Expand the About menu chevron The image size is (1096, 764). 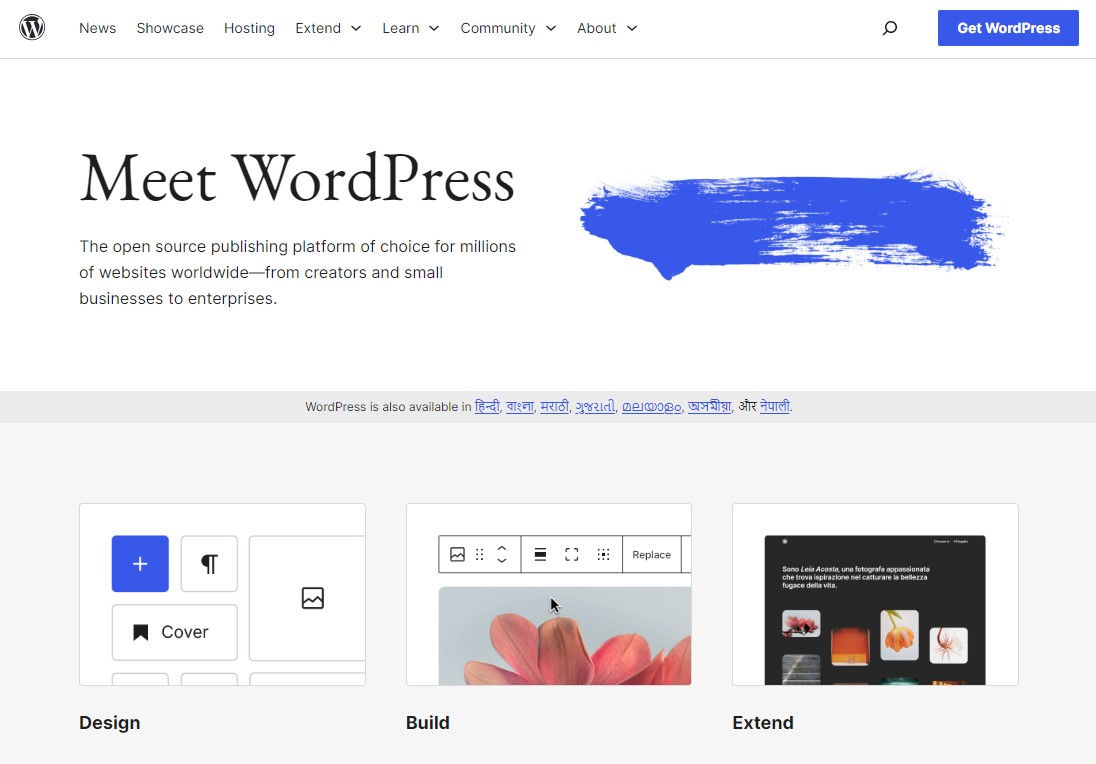pyautogui.click(x=632, y=29)
